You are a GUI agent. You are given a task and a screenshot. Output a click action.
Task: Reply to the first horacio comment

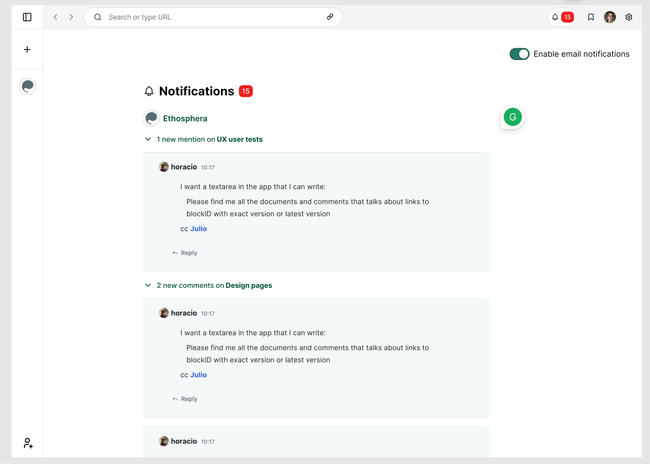point(185,253)
